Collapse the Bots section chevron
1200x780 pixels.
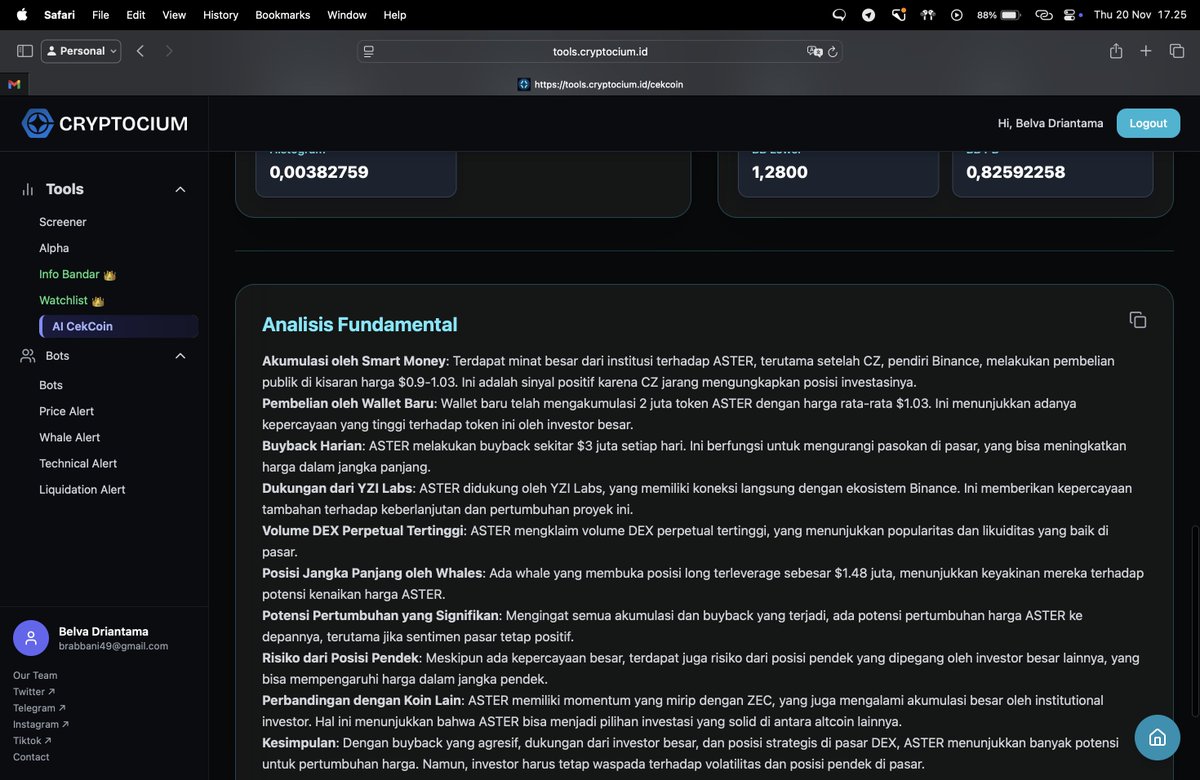[x=181, y=356]
